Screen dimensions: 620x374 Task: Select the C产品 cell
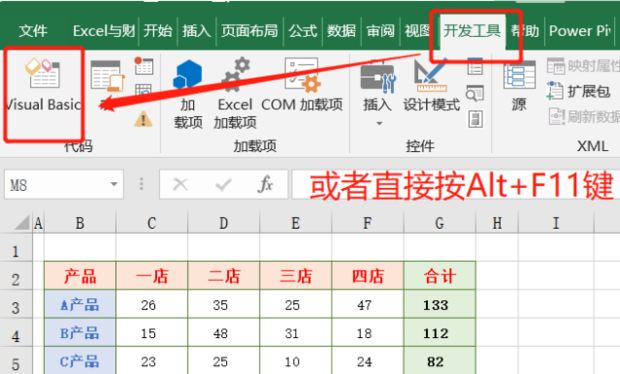80,361
